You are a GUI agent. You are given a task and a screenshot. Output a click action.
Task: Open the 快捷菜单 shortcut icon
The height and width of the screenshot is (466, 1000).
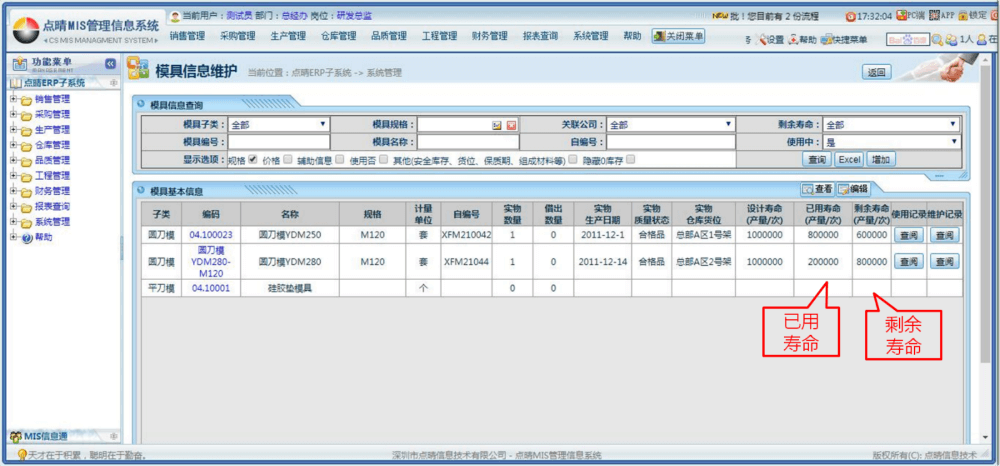coord(828,40)
